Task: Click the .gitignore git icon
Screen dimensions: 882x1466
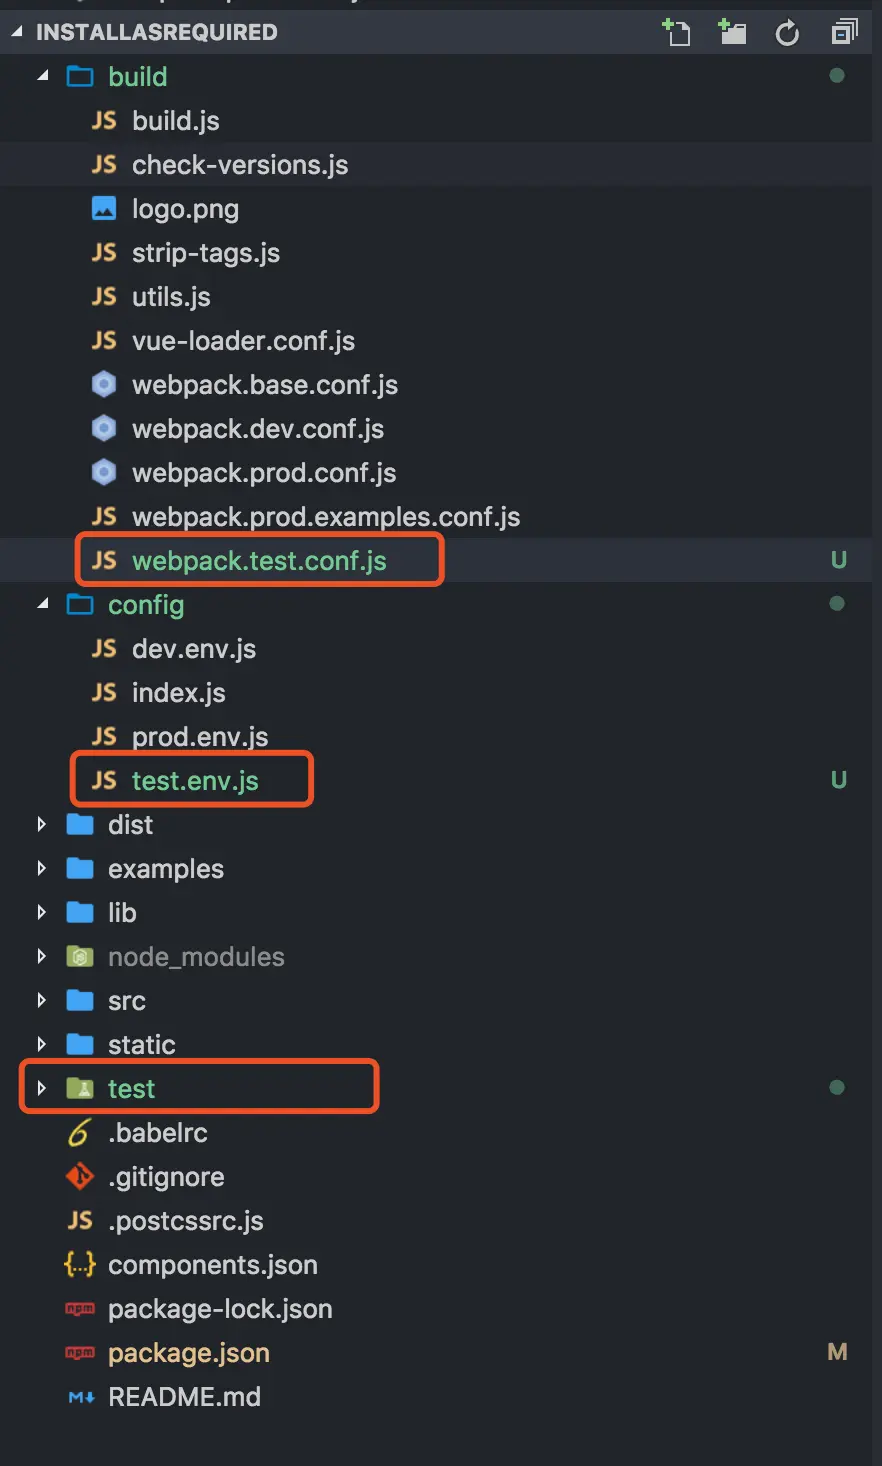Action: [x=80, y=1177]
